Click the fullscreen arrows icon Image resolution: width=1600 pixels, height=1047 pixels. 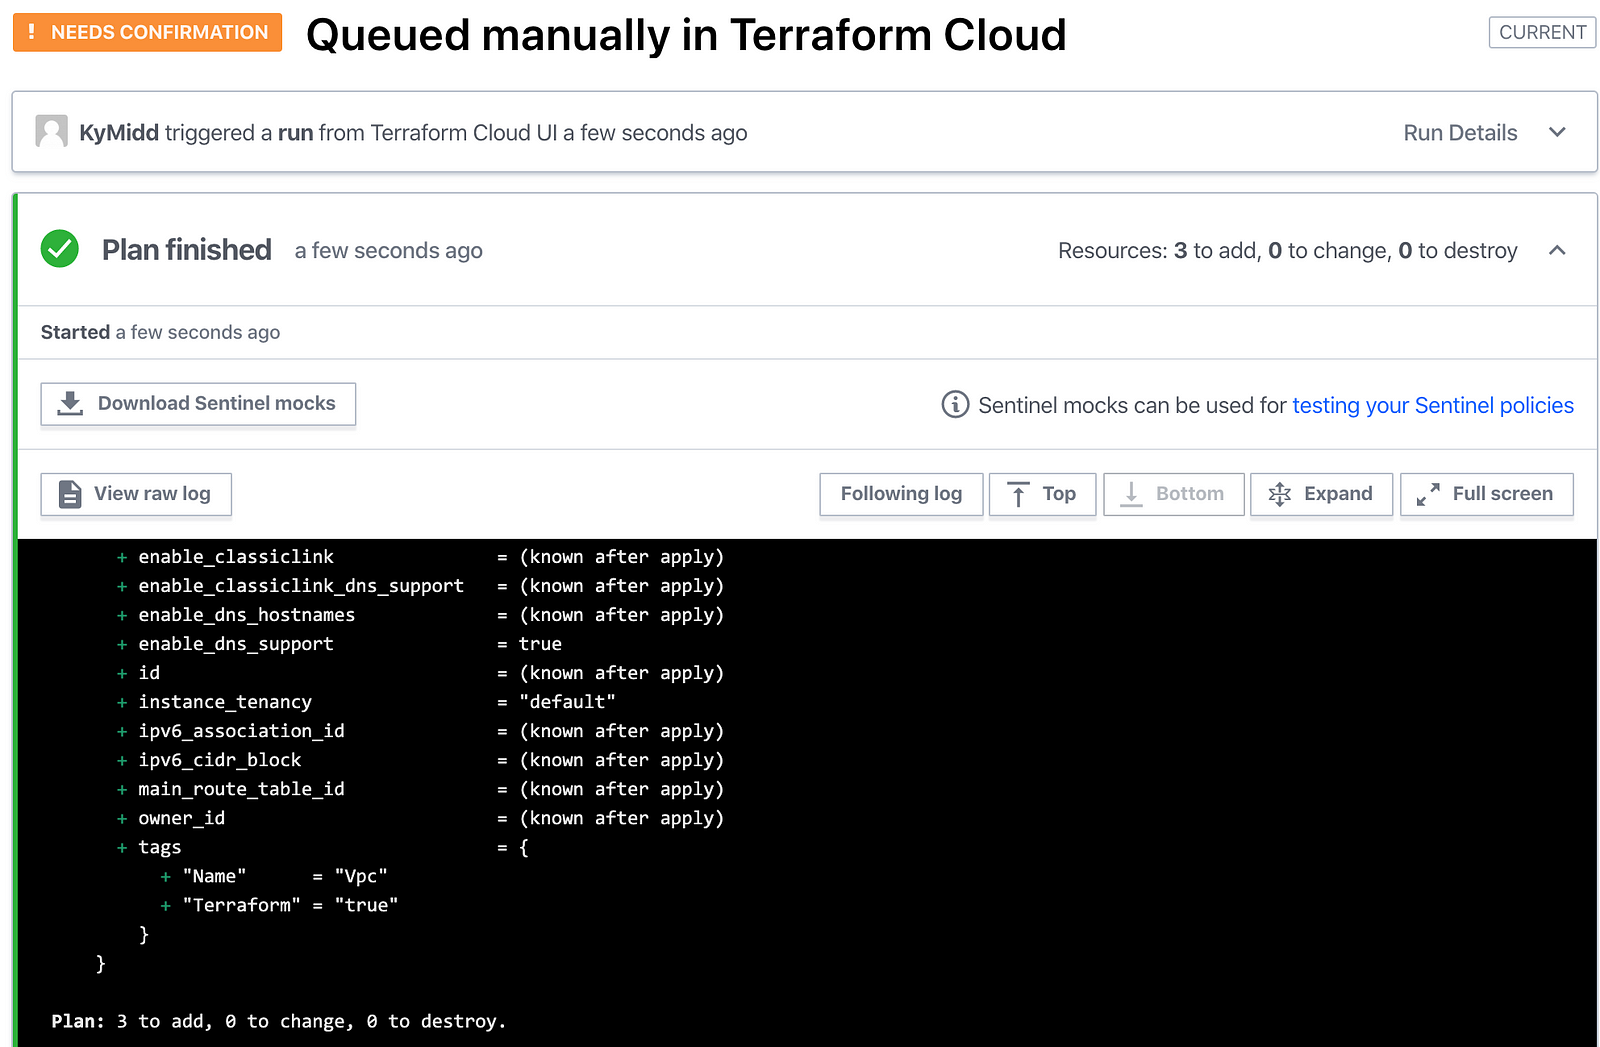[x=1428, y=494]
